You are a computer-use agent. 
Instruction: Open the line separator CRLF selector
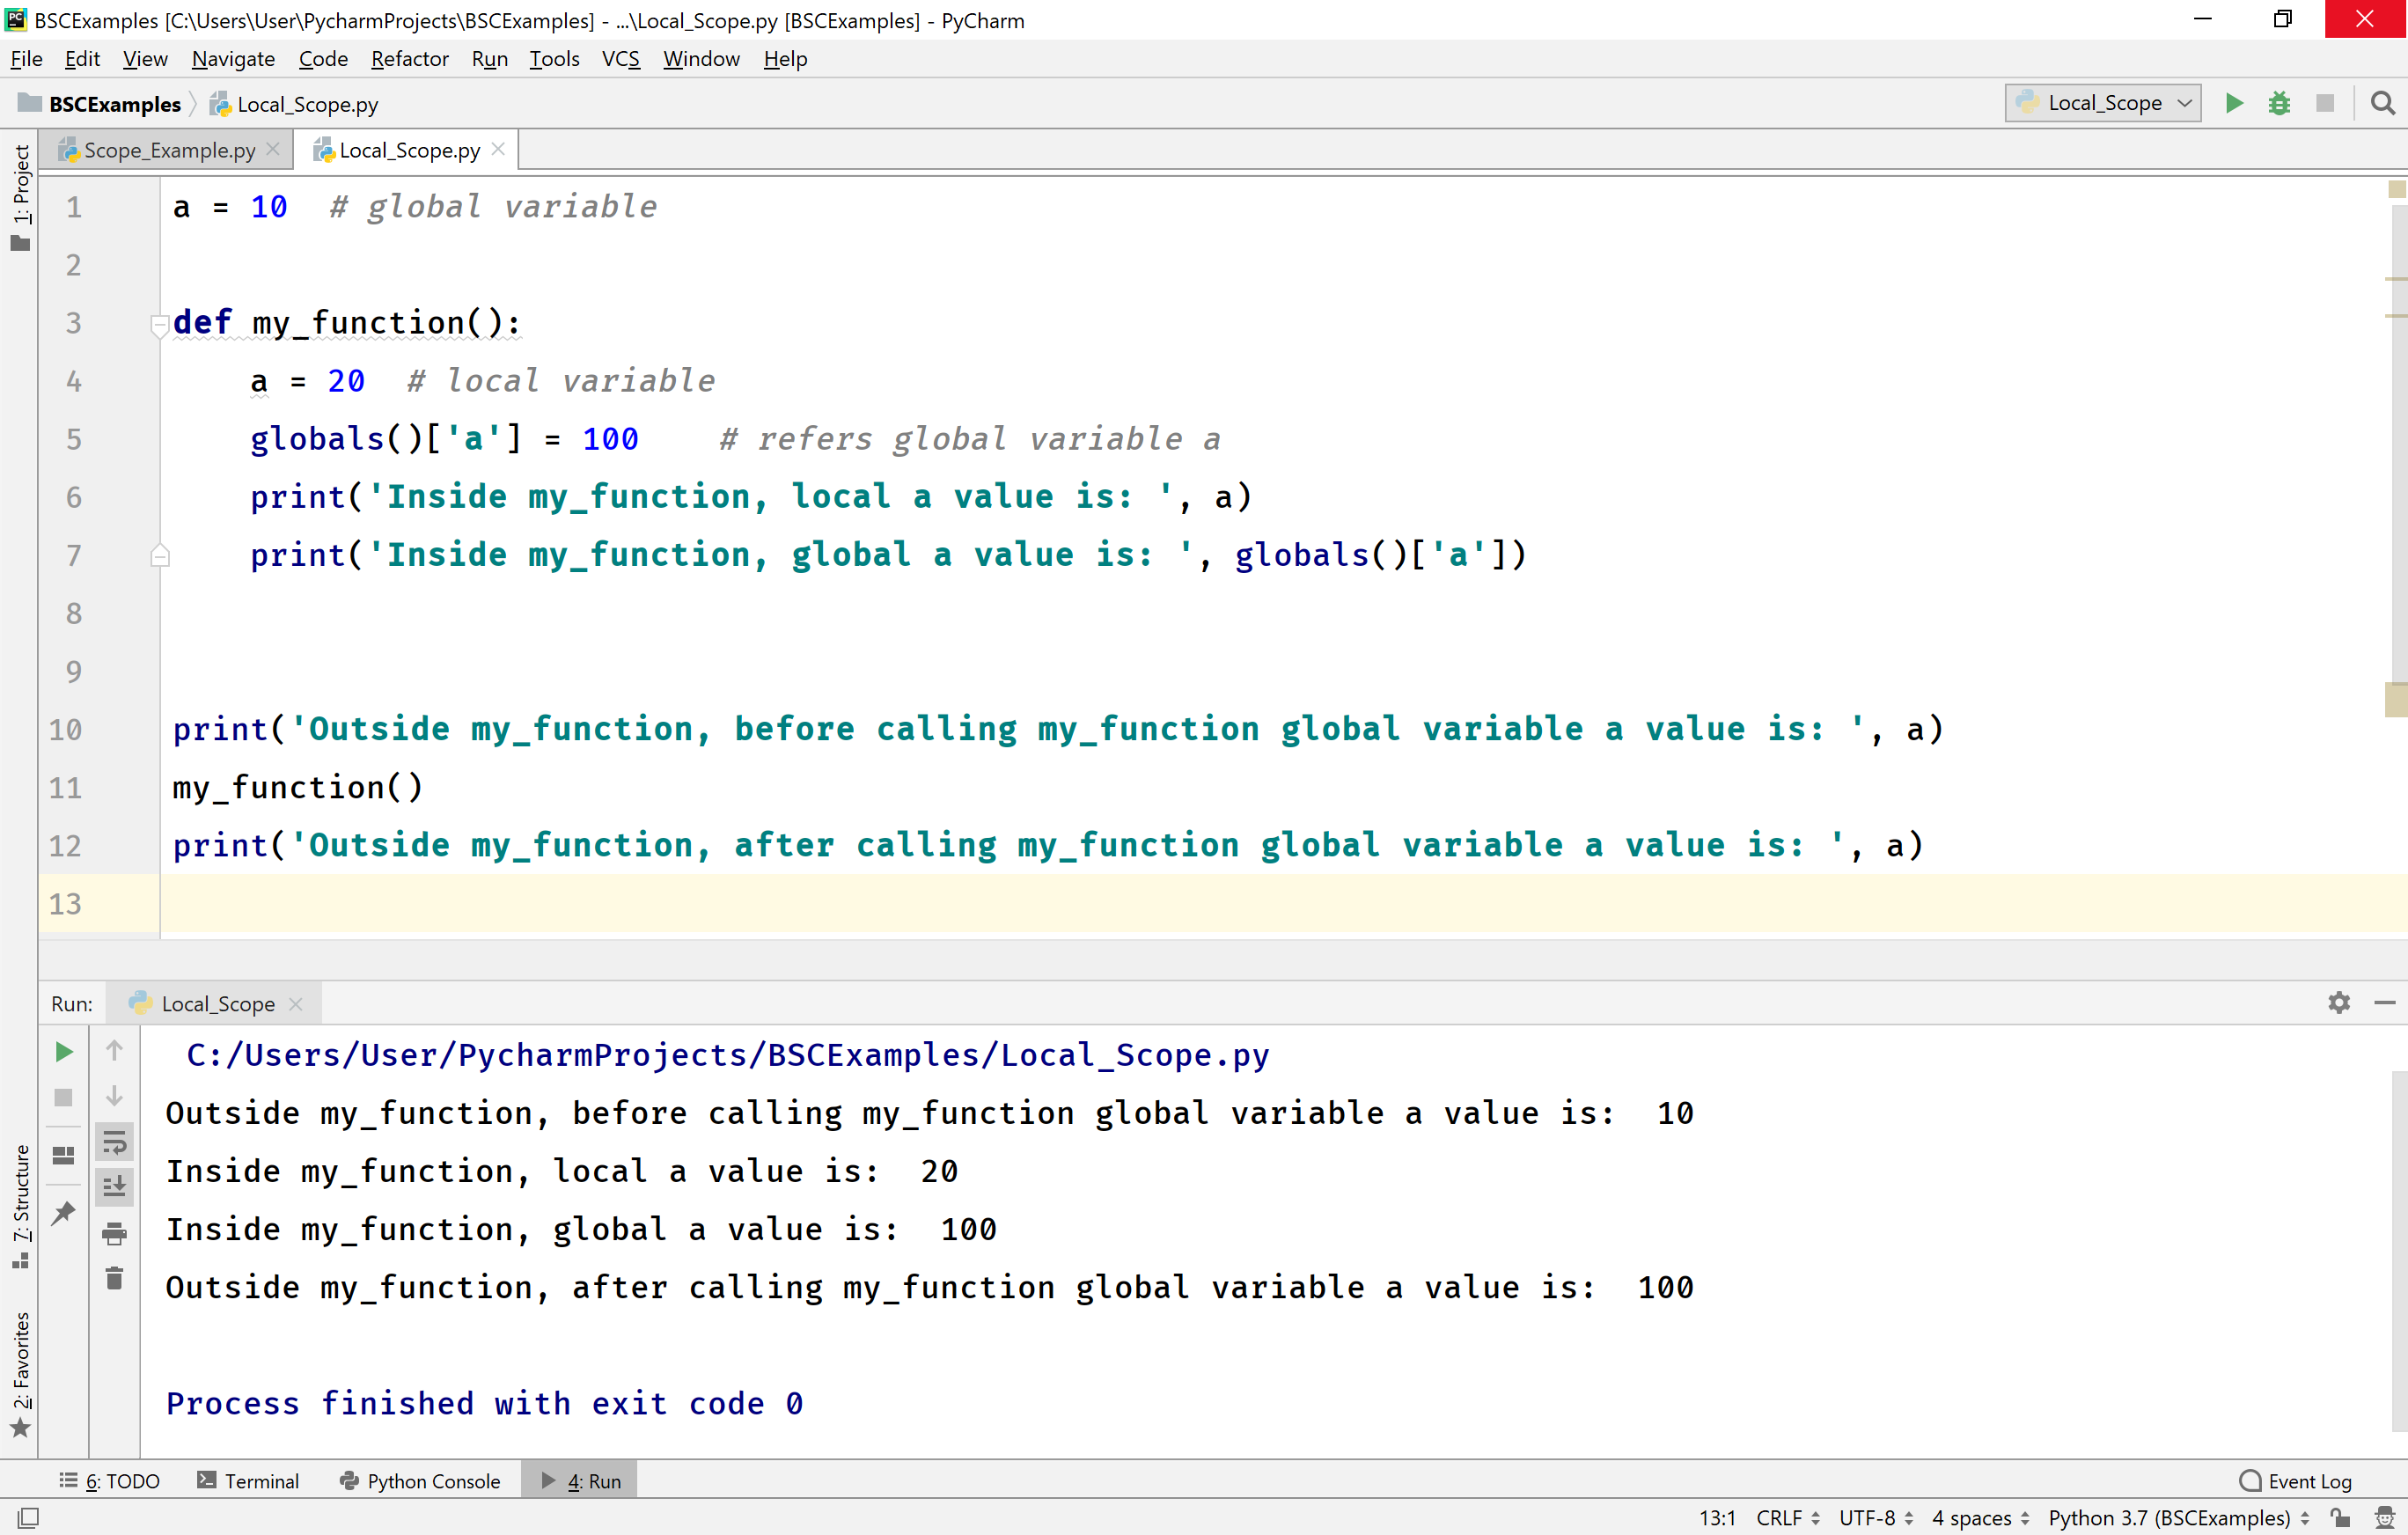(1786, 1517)
